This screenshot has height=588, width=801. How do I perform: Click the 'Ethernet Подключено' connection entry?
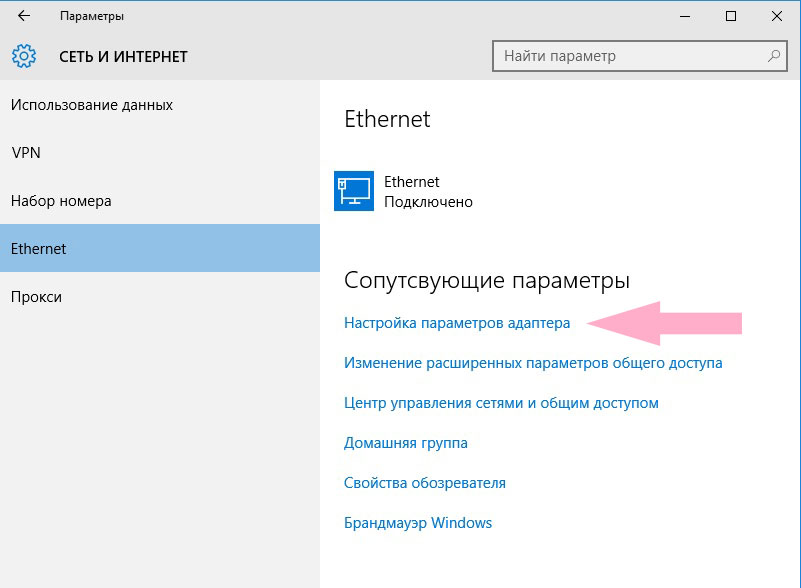404,192
